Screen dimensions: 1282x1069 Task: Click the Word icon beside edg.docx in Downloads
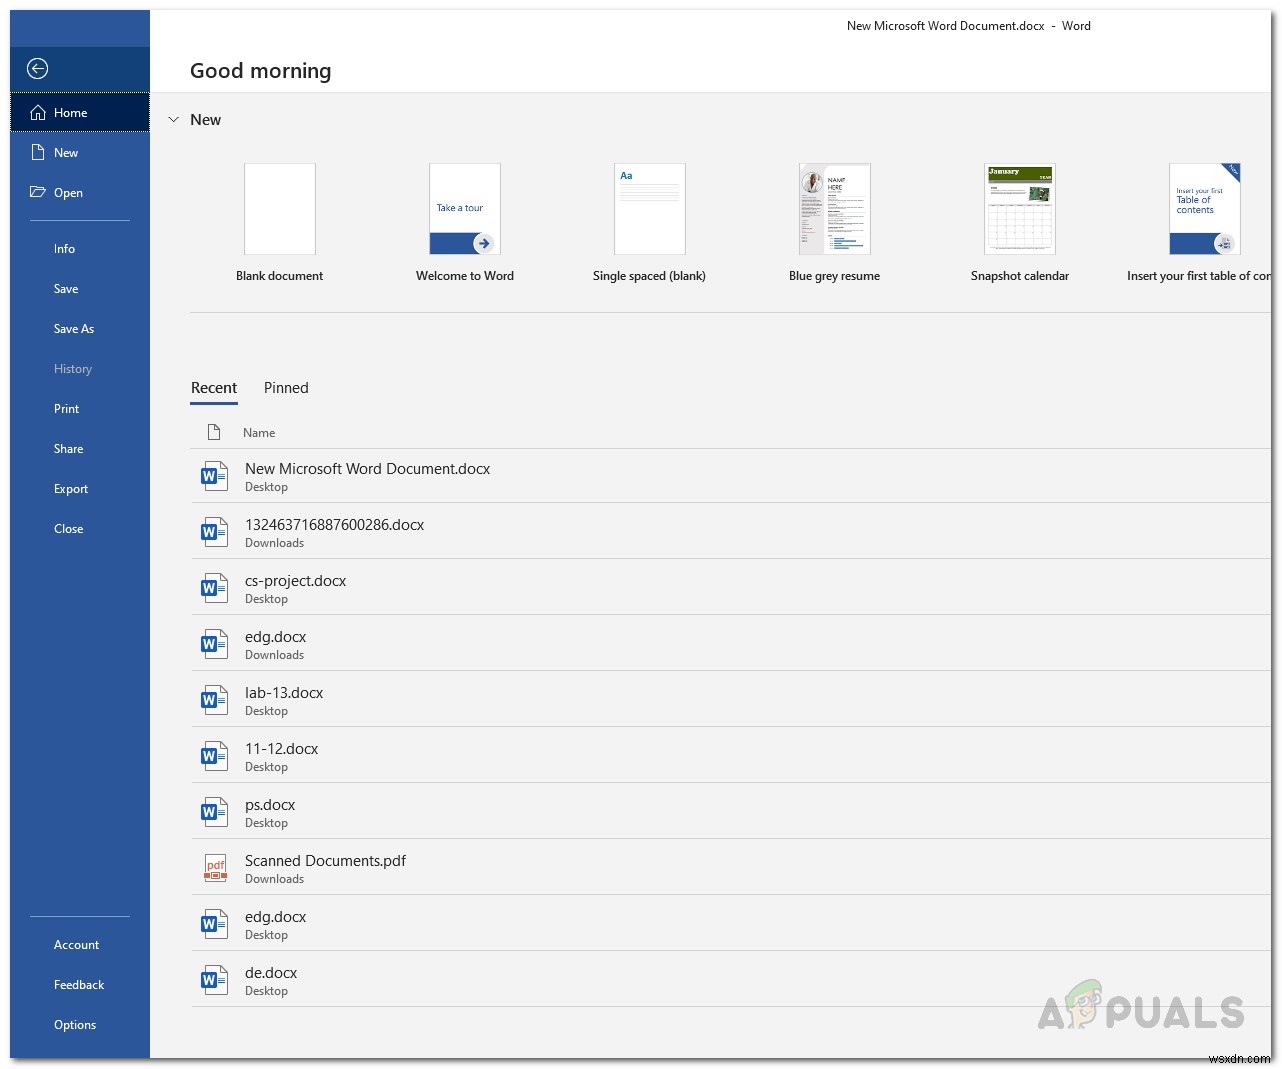(214, 644)
